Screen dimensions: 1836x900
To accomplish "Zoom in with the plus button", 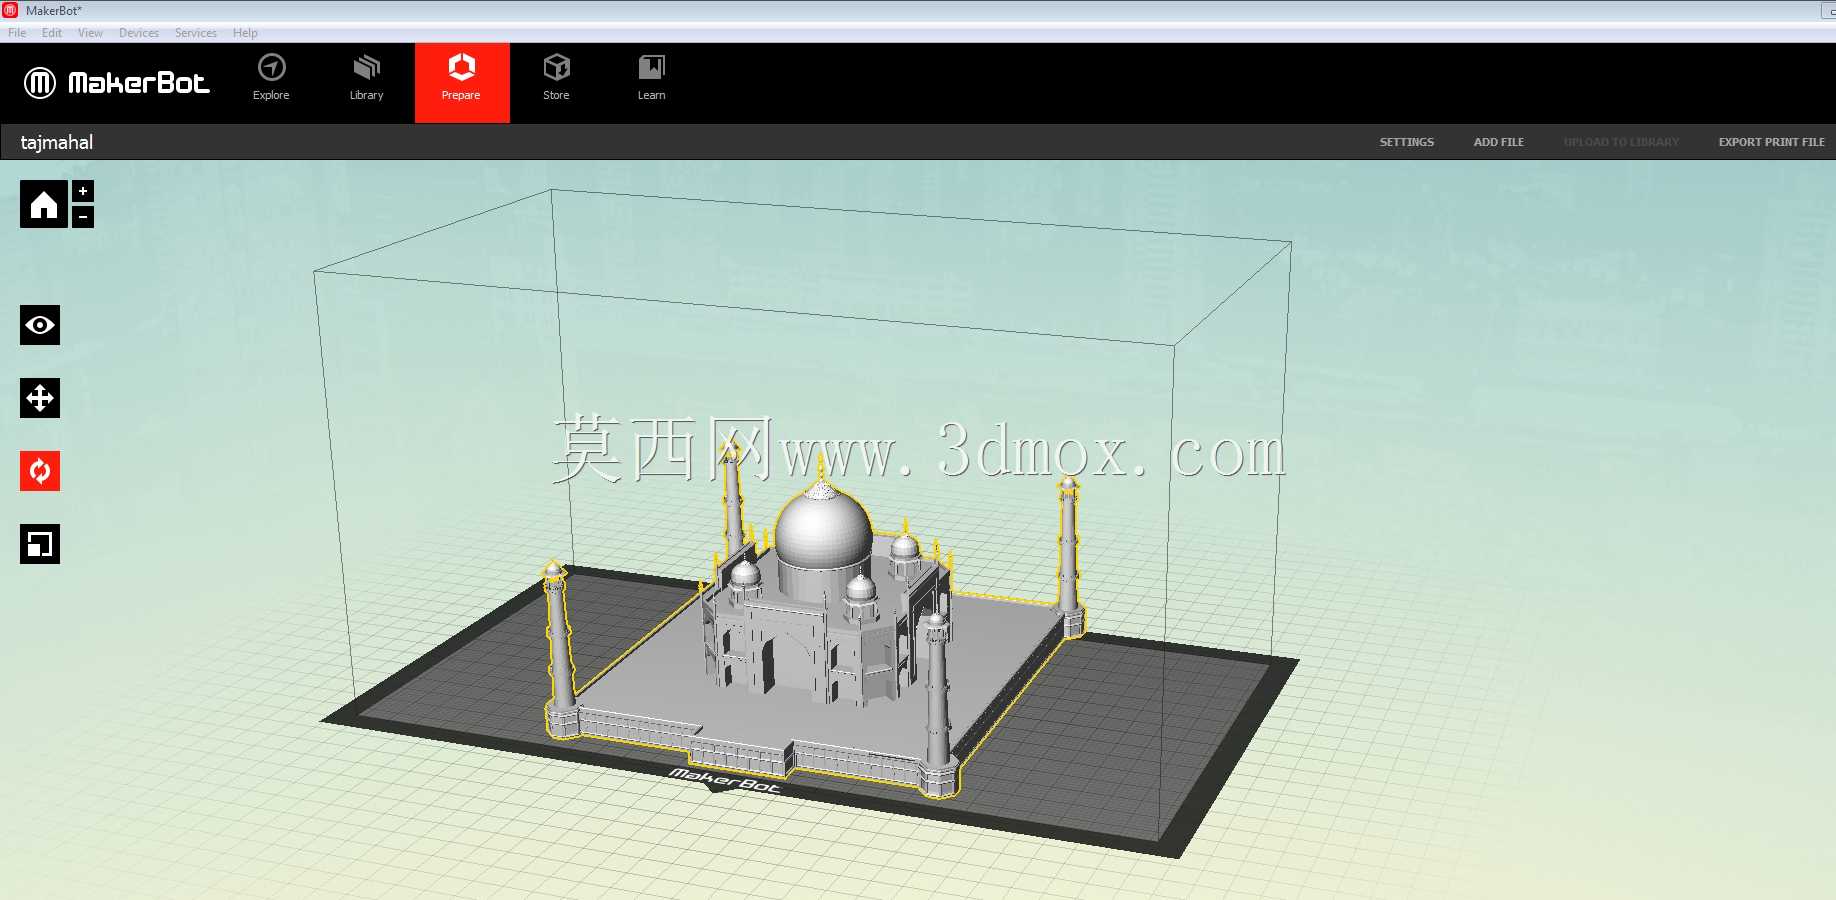I will [x=83, y=191].
